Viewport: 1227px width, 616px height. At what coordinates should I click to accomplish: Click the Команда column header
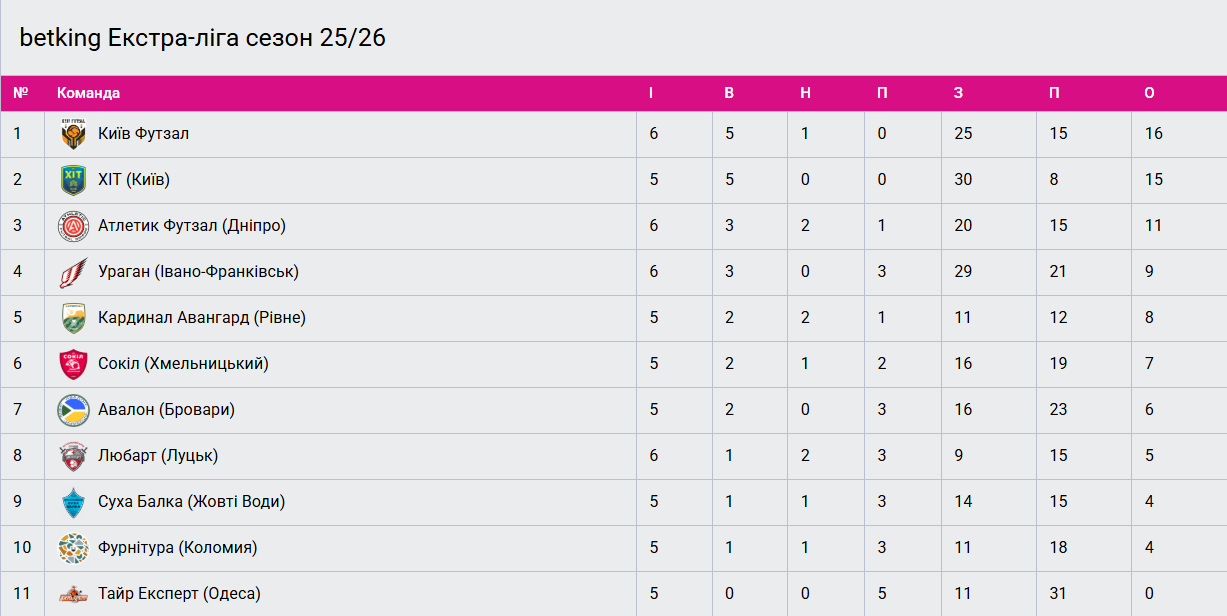(x=88, y=93)
